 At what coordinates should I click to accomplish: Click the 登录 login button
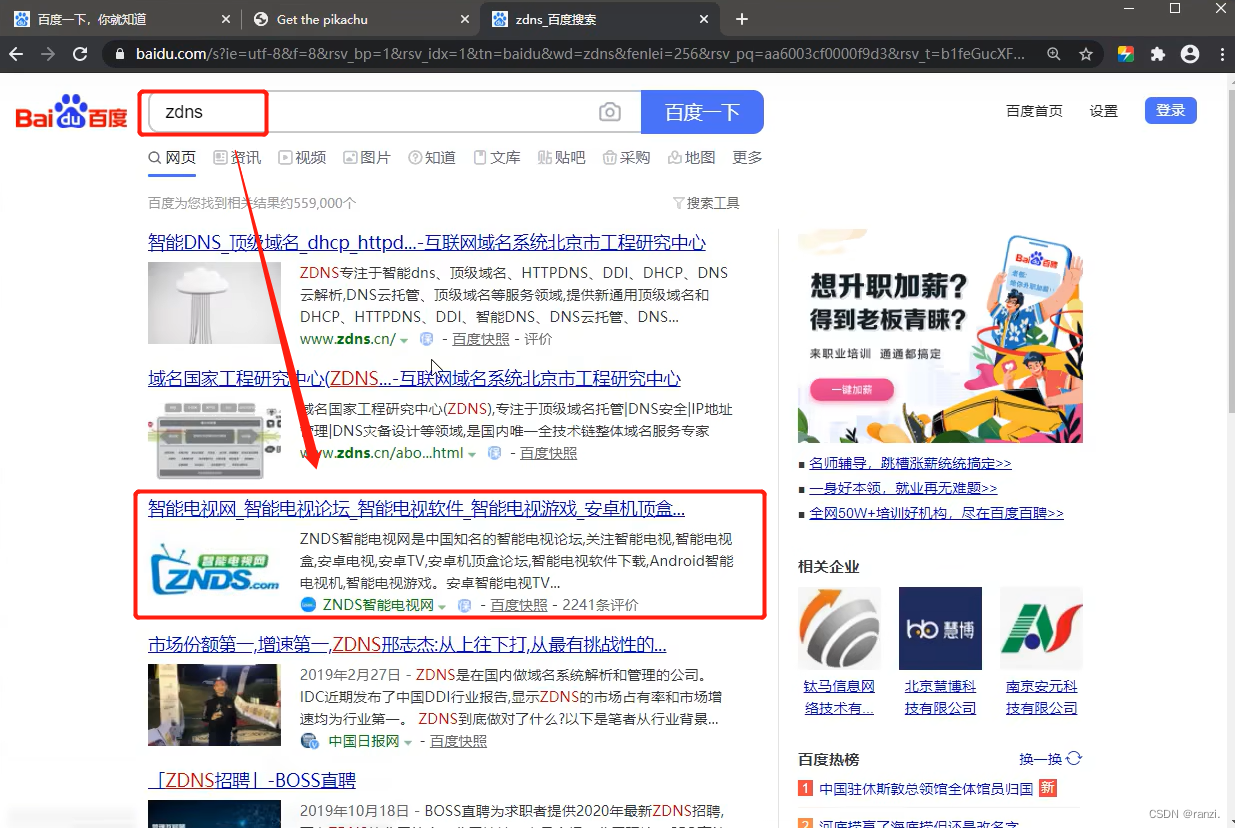coord(1170,110)
